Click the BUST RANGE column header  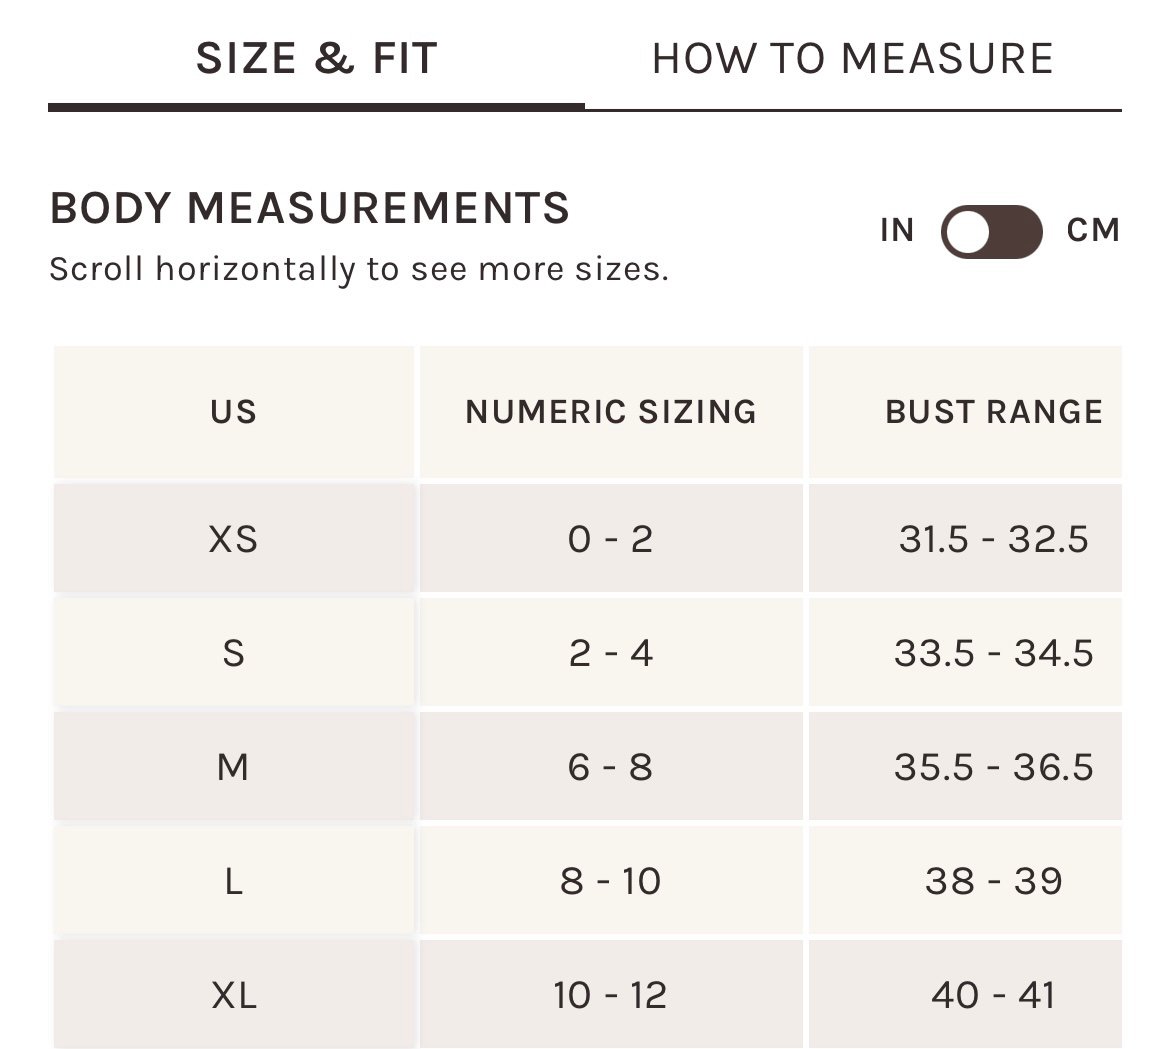click(993, 412)
